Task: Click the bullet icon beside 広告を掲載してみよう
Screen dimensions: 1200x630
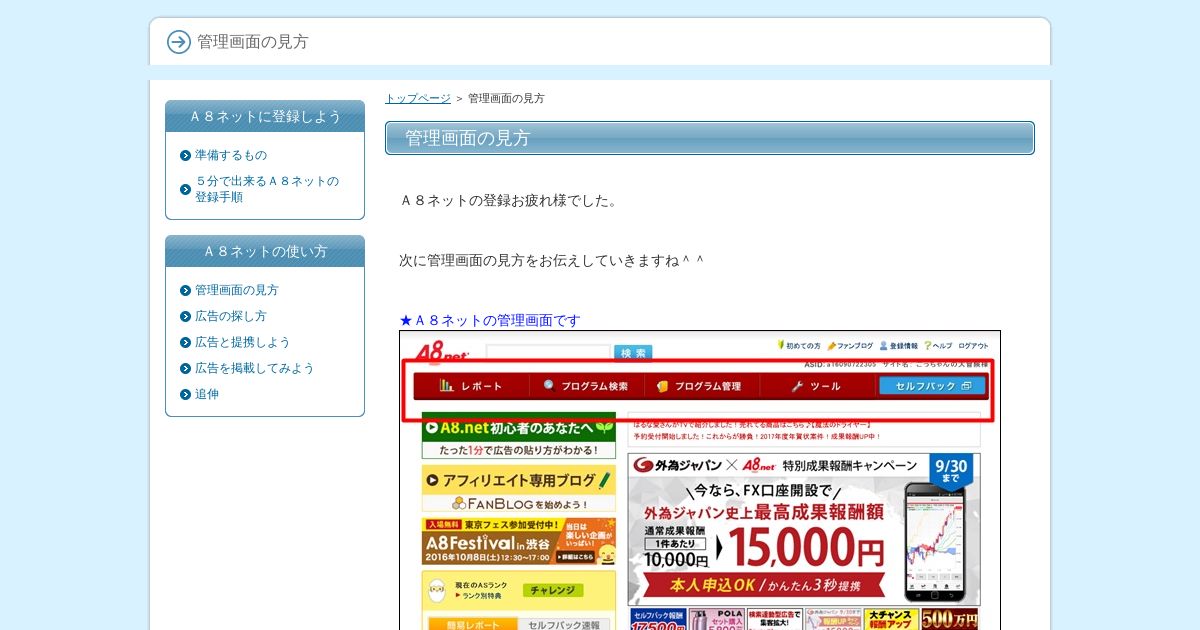Action: pyautogui.click(x=185, y=369)
